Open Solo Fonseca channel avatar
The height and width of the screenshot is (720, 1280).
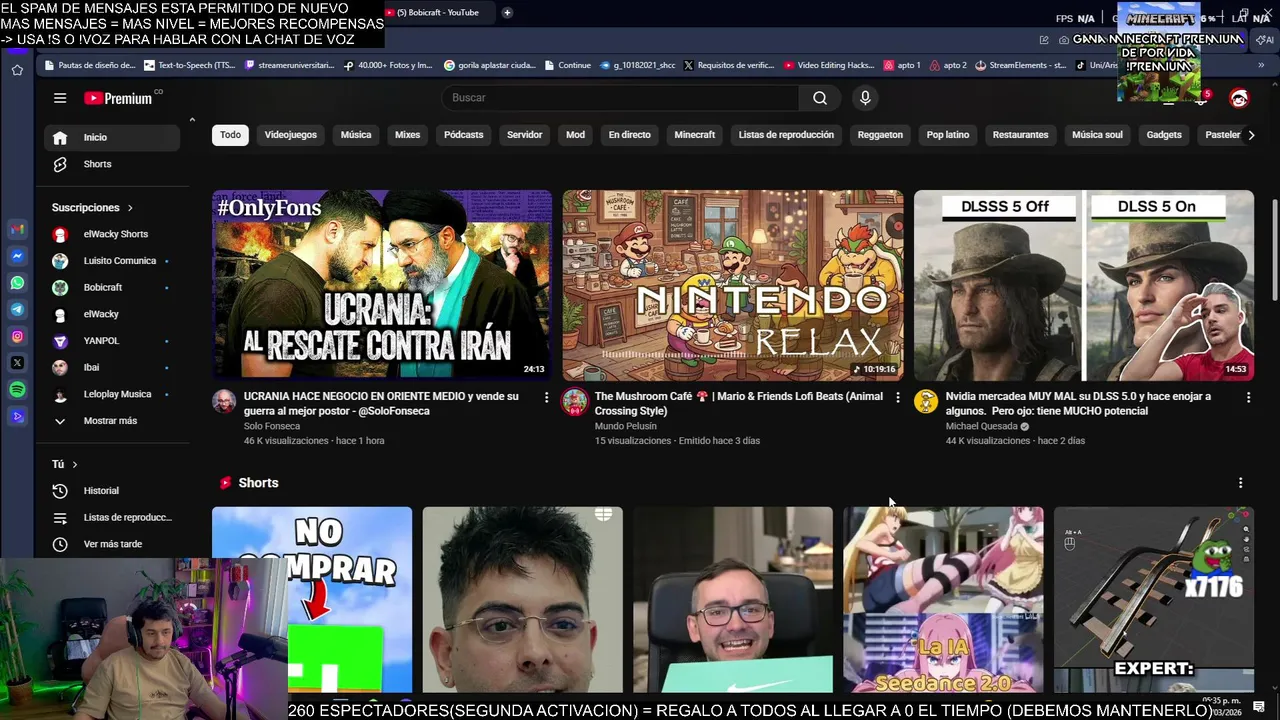point(224,402)
